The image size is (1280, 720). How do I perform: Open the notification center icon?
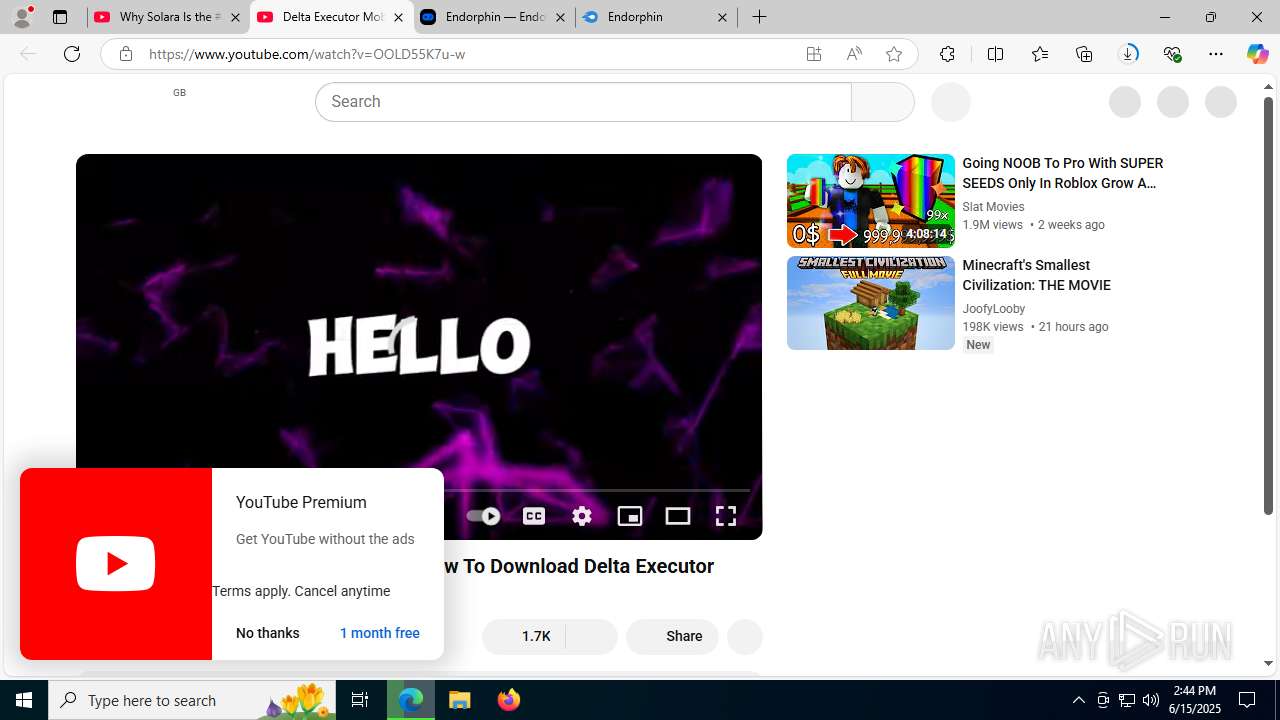tap(1247, 700)
